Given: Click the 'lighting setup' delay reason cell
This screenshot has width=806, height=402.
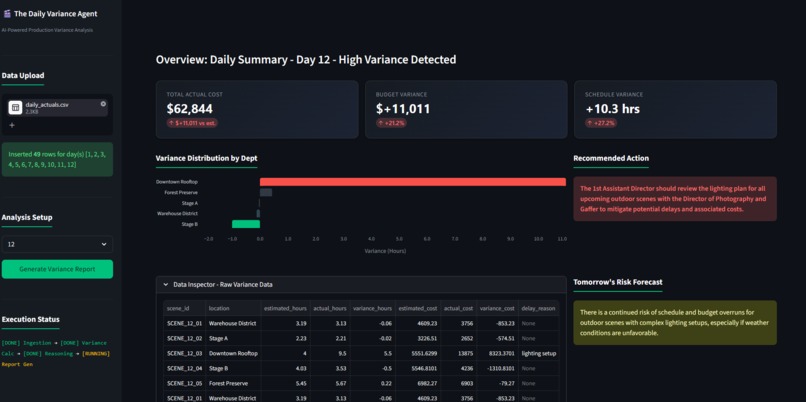Looking at the screenshot, I should tap(538, 354).
